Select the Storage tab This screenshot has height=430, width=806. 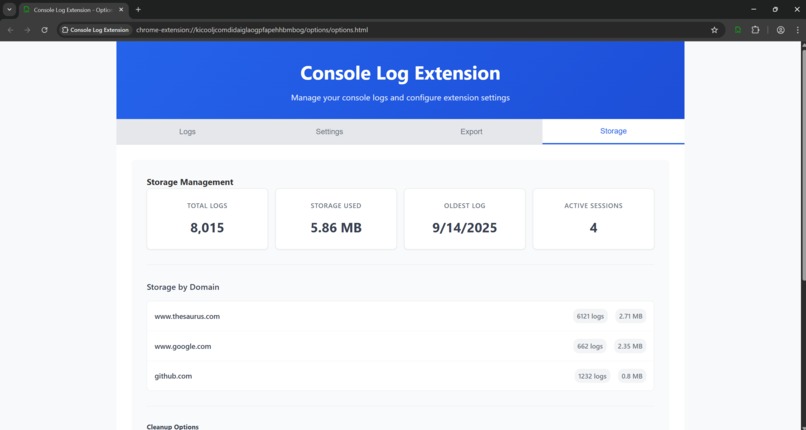coord(613,132)
